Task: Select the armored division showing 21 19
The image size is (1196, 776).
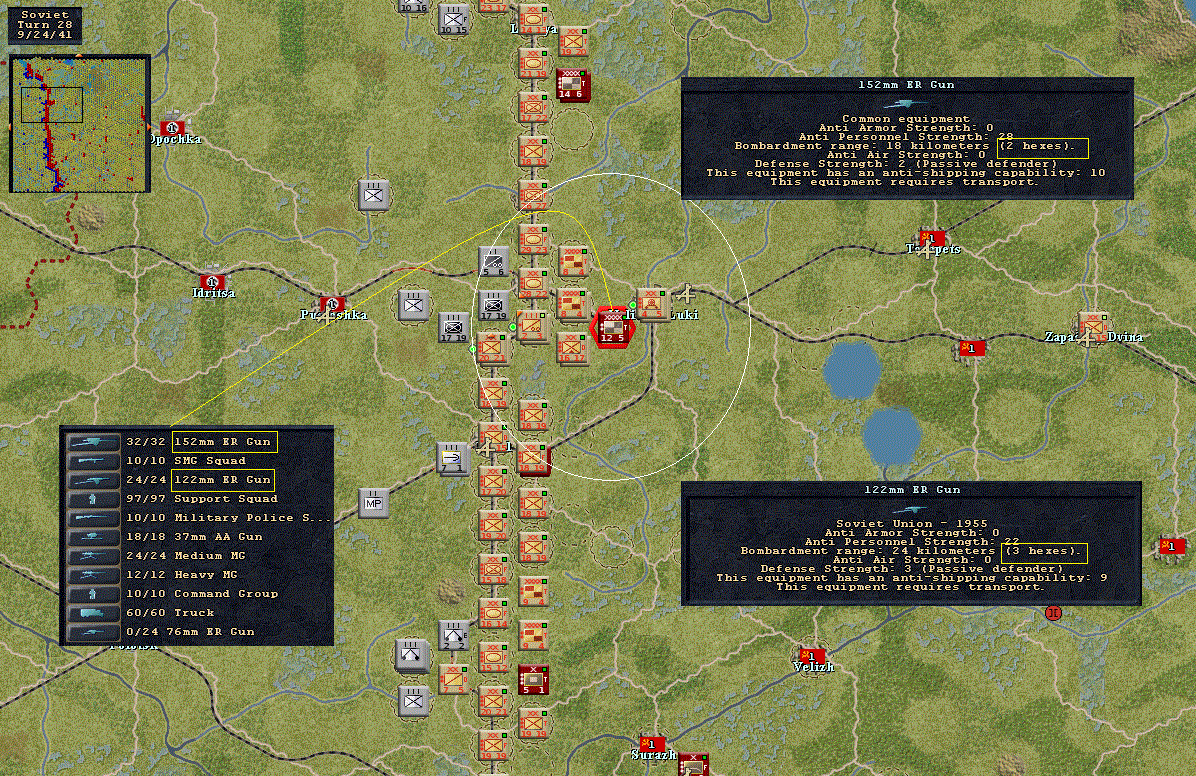Action: [x=533, y=64]
